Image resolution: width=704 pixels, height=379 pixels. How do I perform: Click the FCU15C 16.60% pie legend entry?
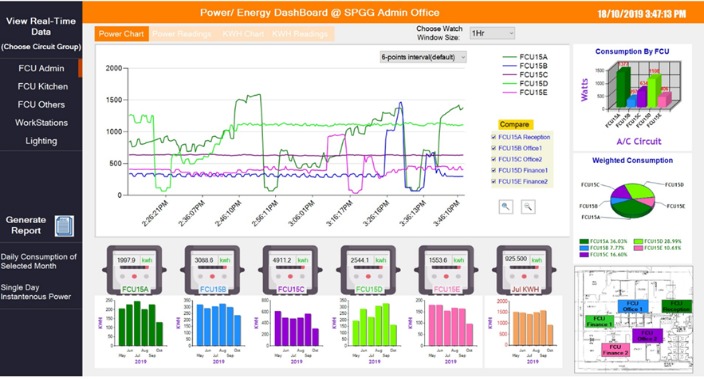click(603, 255)
